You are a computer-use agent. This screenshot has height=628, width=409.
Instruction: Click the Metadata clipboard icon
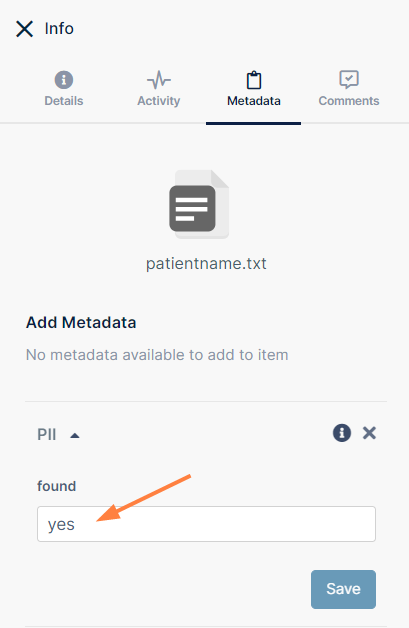coord(254,80)
